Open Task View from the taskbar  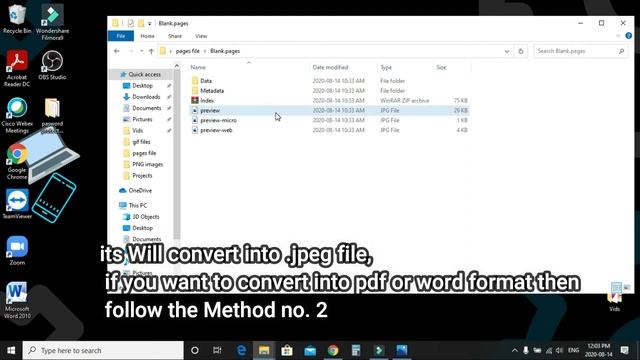(x=217, y=350)
